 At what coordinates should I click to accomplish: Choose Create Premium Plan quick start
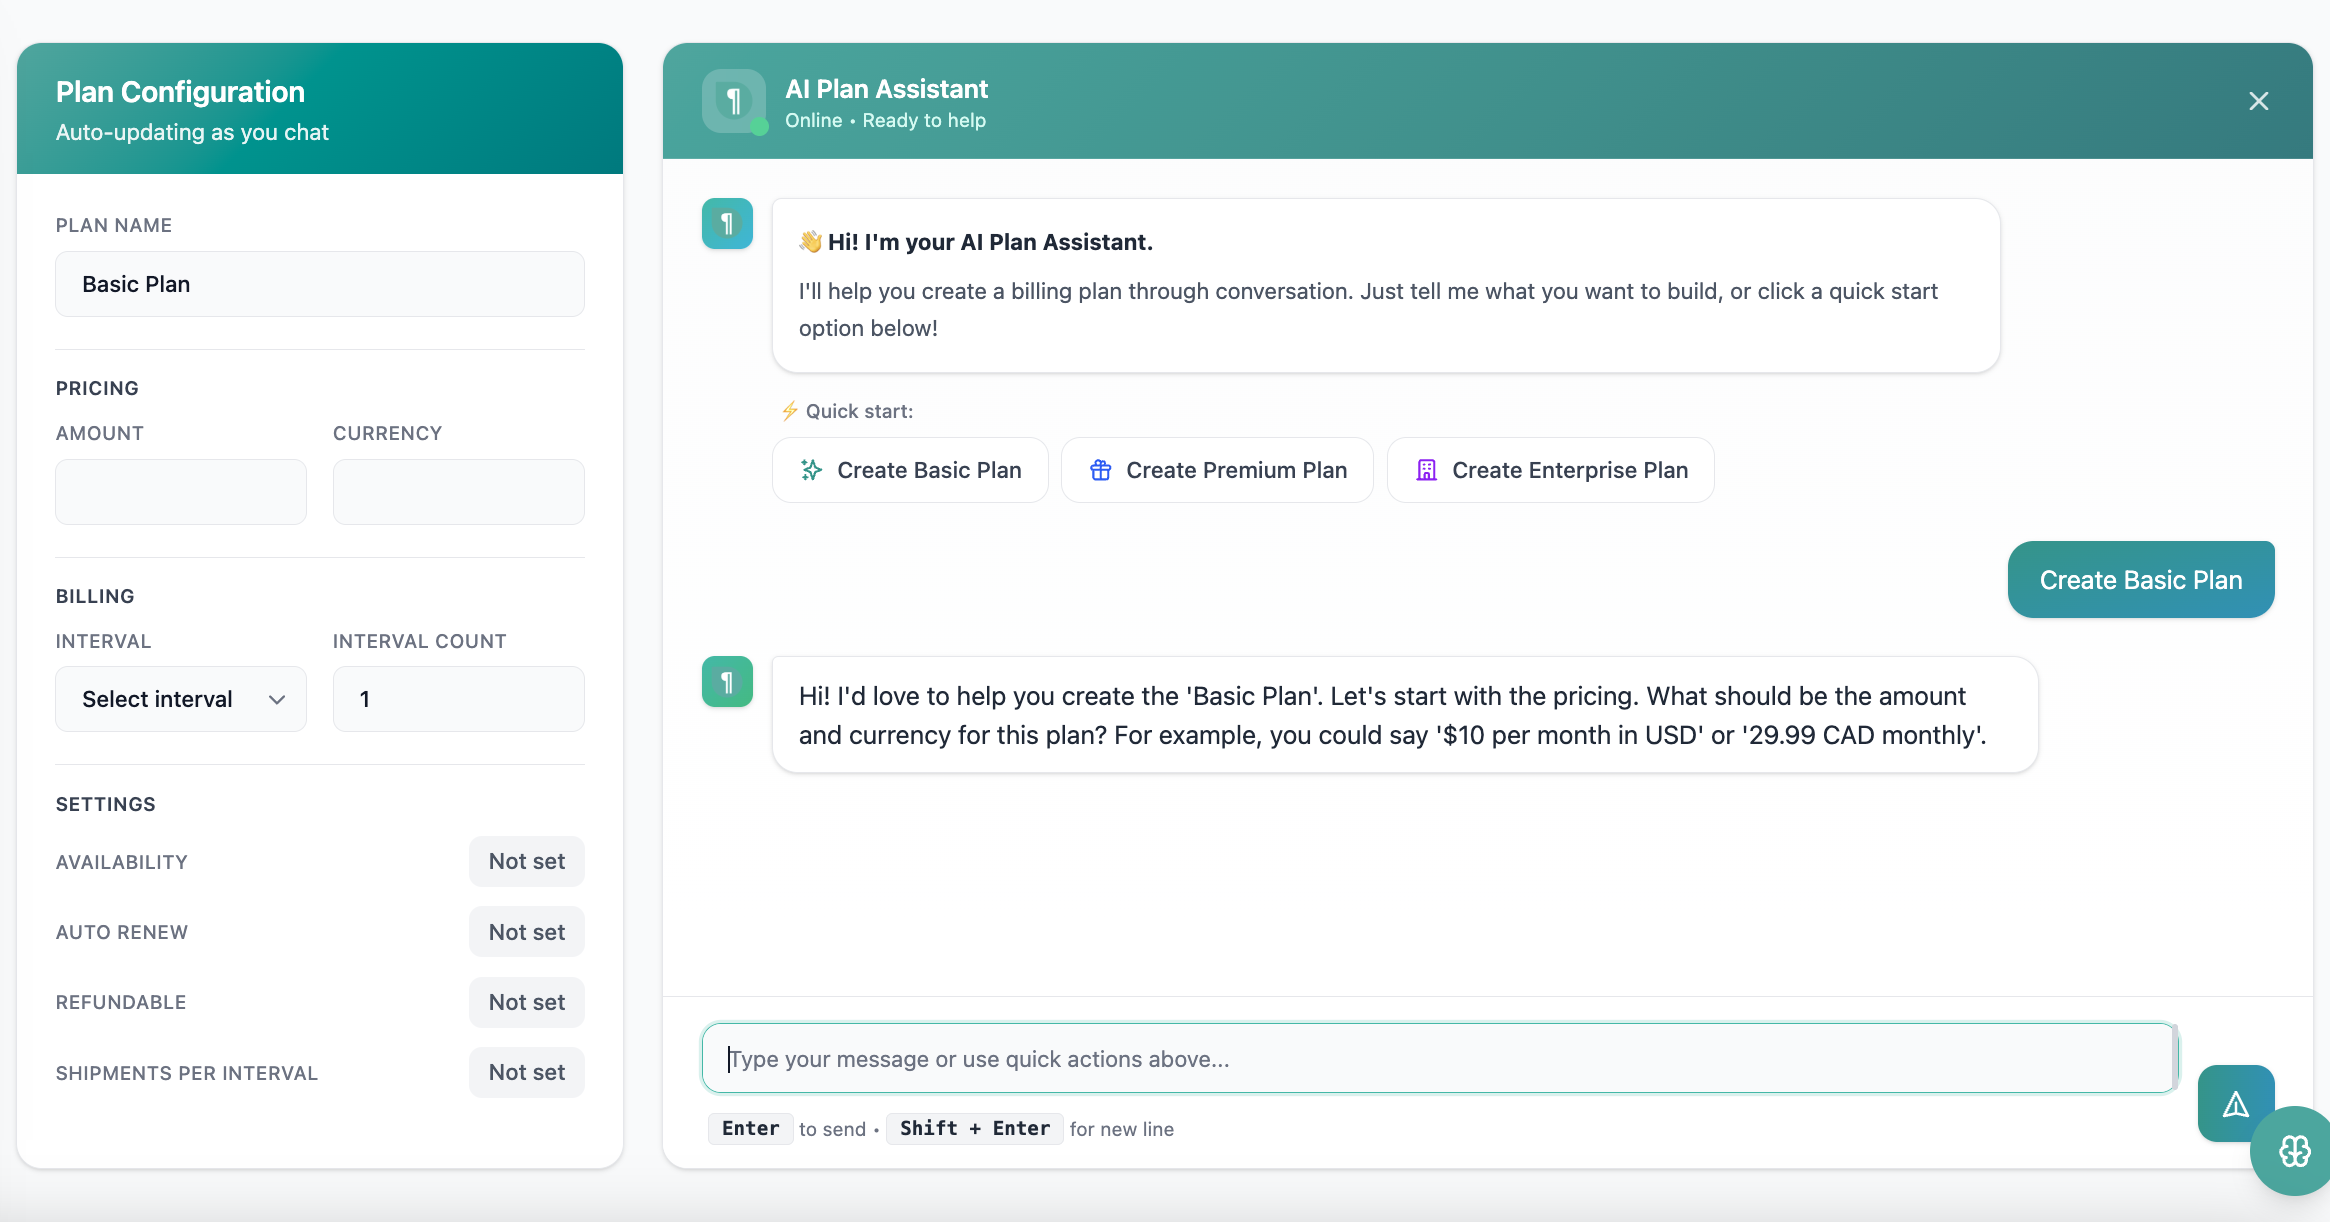pos(1217,470)
